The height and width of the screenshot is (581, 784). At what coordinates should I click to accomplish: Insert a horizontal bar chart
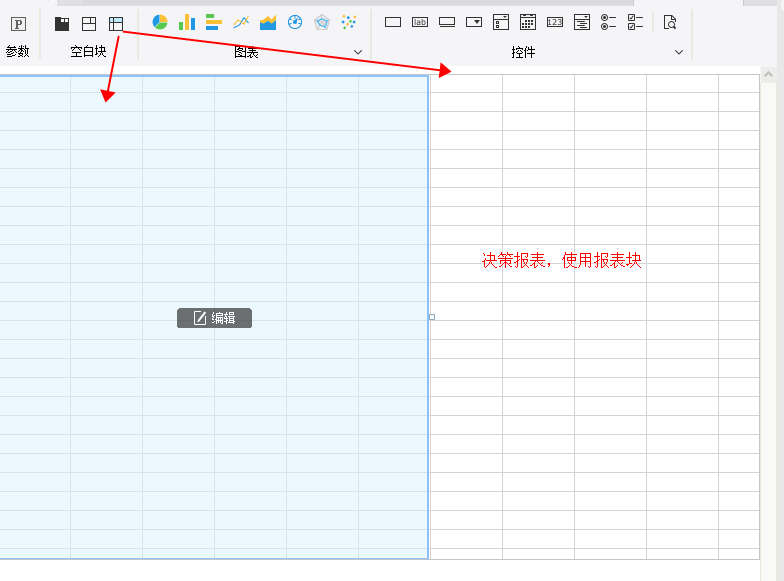[x=214, y=22]
